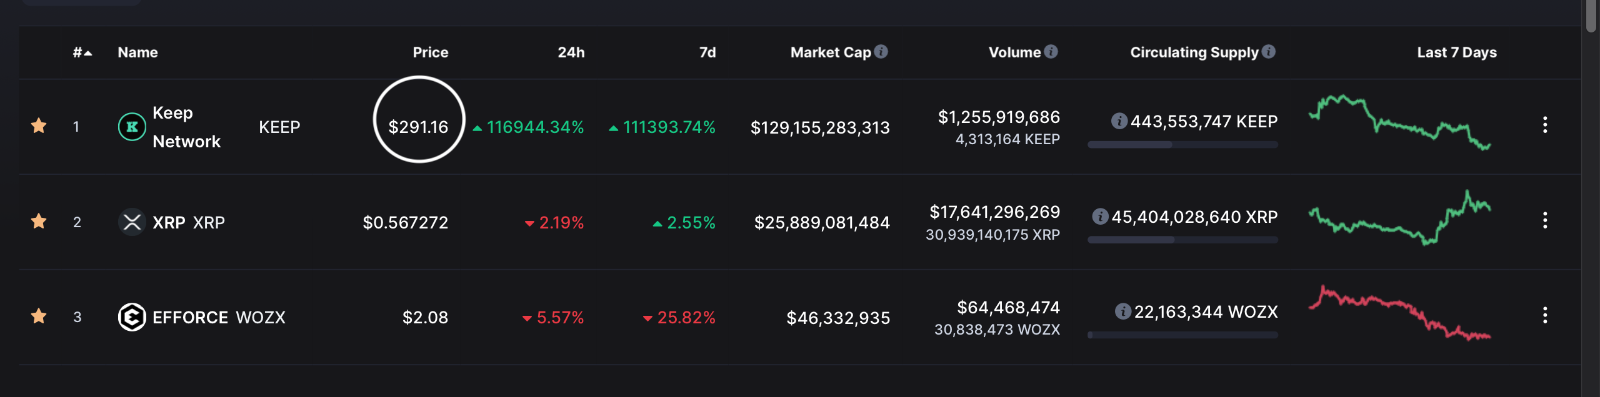Show info tooltip for Circulating Supply header
The image size is (1600, 397).
[x=1269, y=52]
